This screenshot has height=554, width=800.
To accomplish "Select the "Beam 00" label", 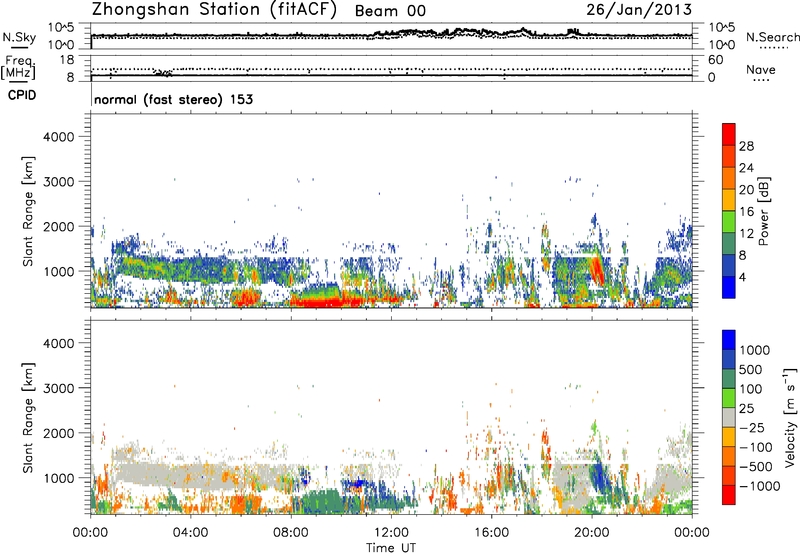I will [390, 11].
